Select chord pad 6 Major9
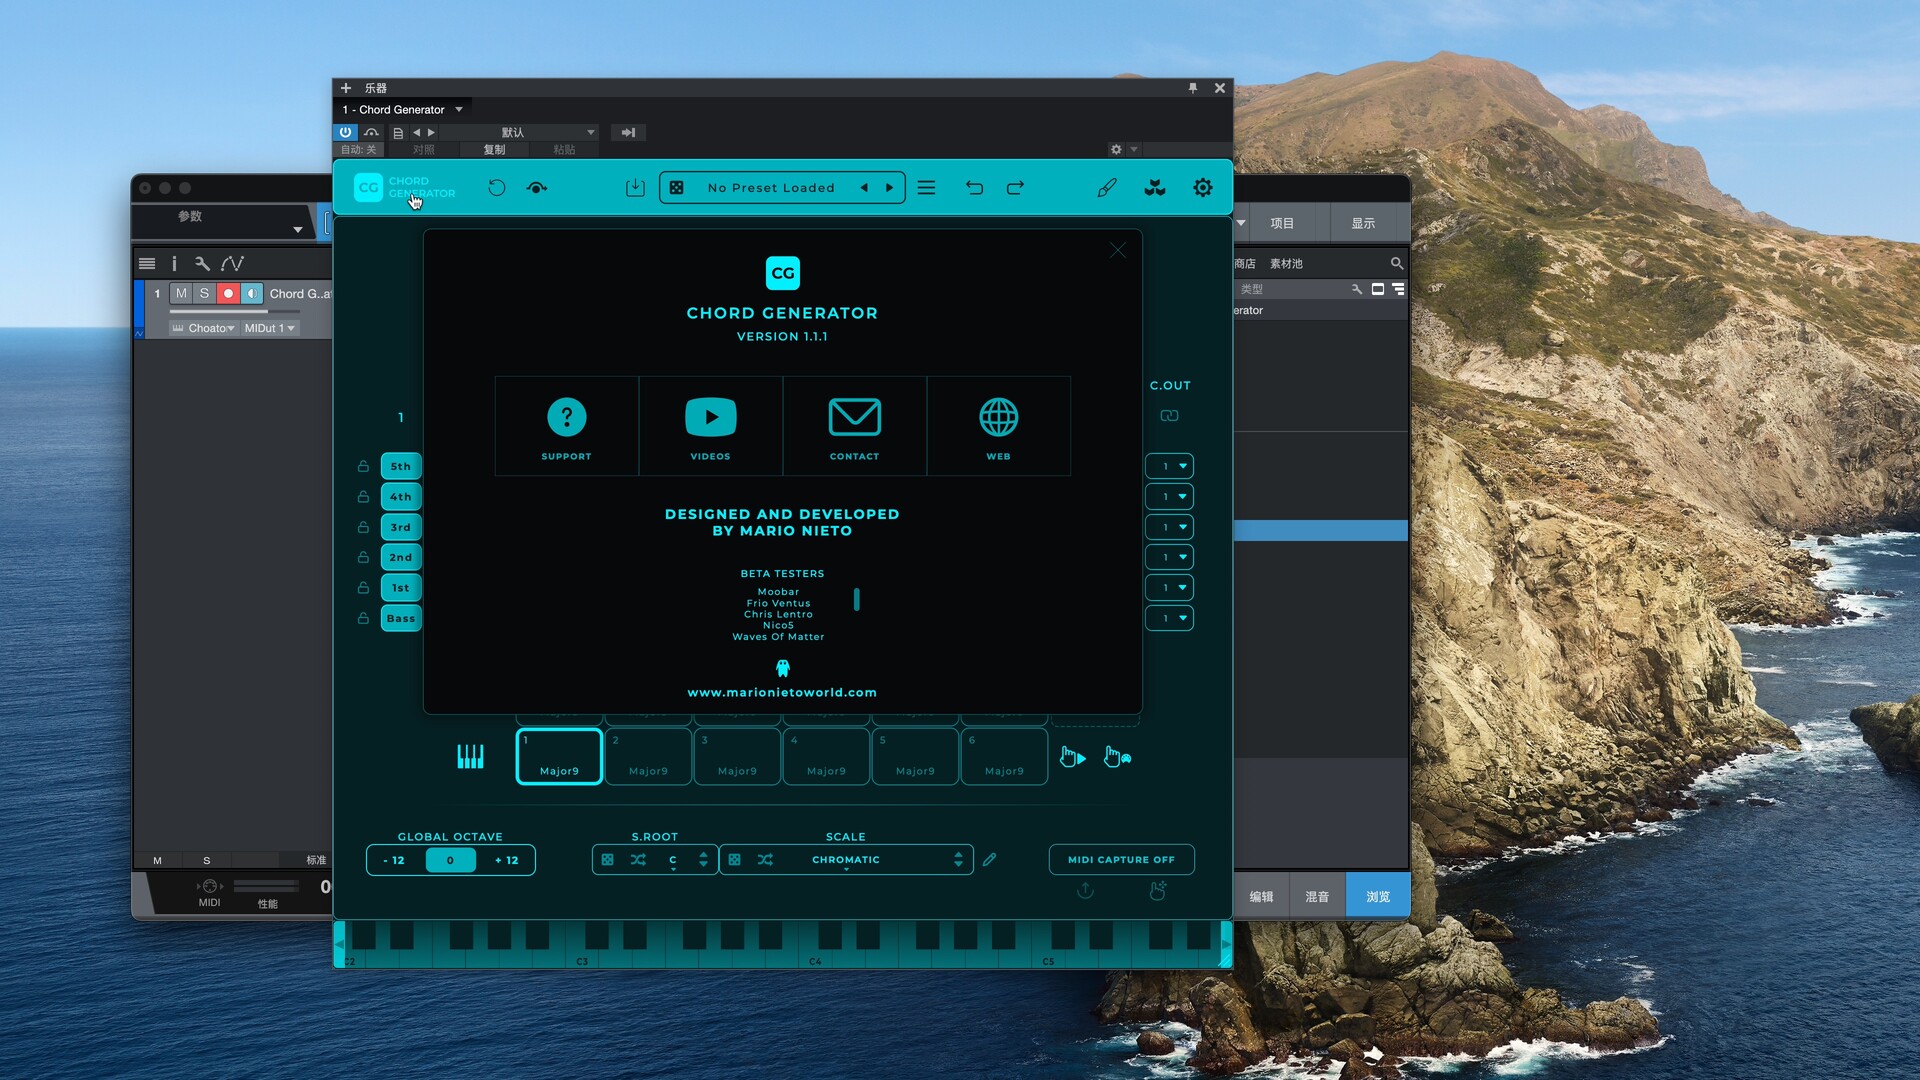The image size is (1920, 1080). [x=1004, y=757]
